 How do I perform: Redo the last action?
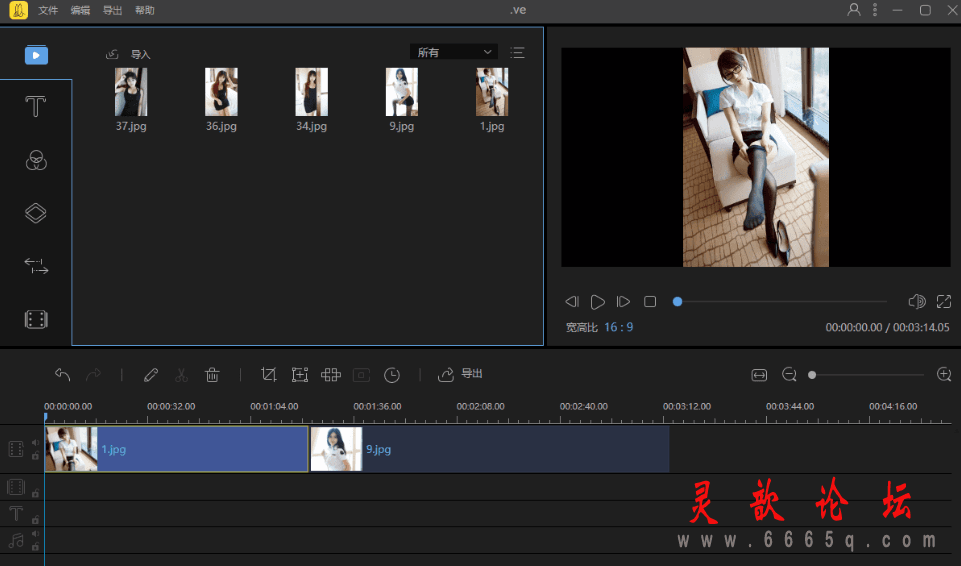click(x=93, y=374)
